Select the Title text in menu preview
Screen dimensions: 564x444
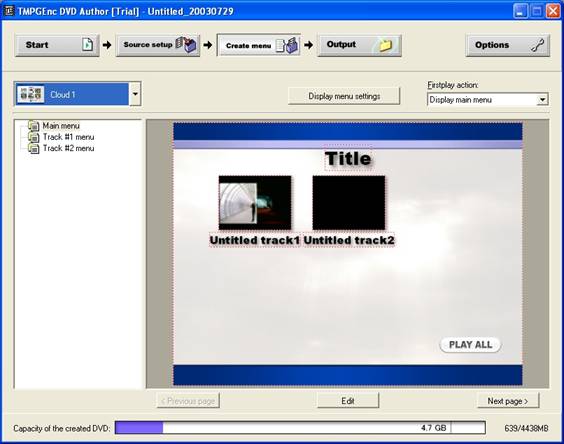[347, 158]
